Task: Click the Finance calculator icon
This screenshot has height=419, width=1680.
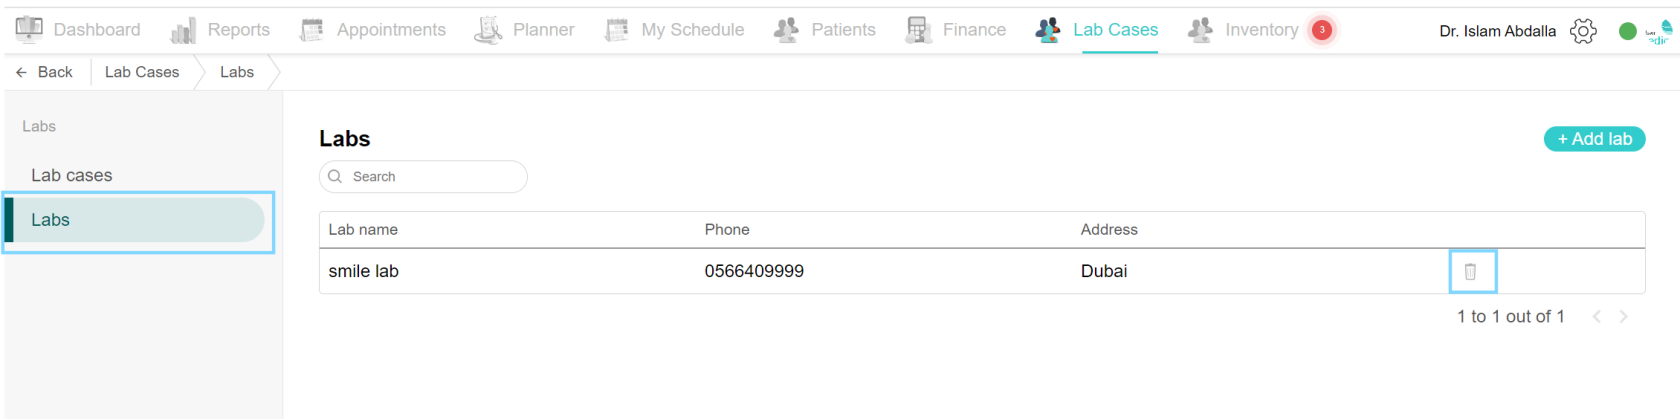Action: pyautogui.click(x=918, y=30)
